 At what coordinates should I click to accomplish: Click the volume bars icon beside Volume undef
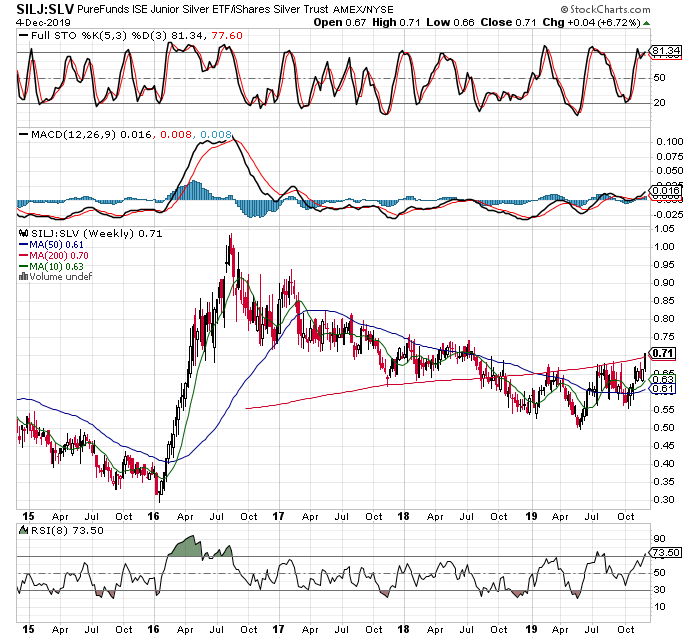click(24, 277)
